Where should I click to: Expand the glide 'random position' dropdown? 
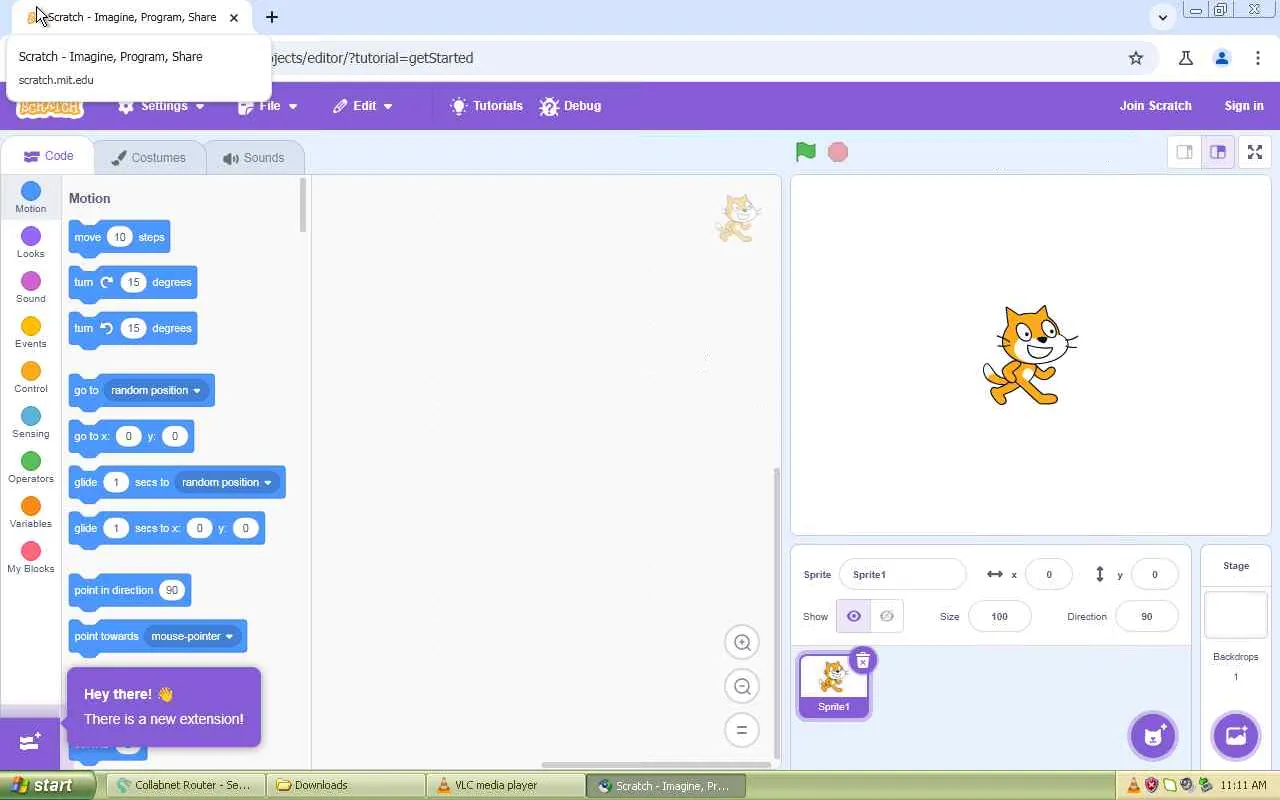pyautogui.click(x=227, y=482)
